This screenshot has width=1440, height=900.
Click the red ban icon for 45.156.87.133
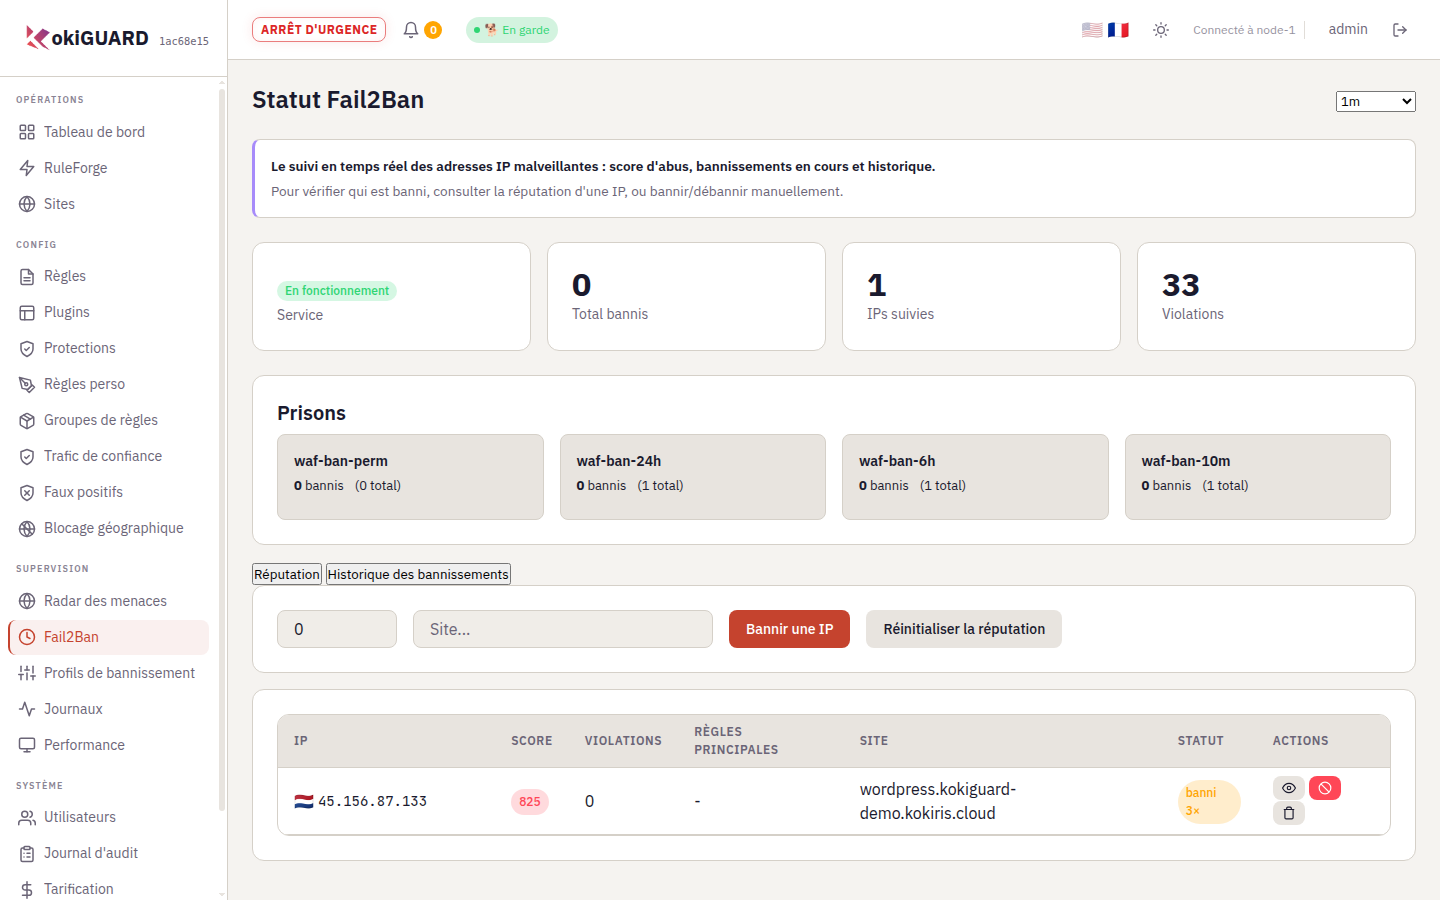click(x=1325, y=788)
